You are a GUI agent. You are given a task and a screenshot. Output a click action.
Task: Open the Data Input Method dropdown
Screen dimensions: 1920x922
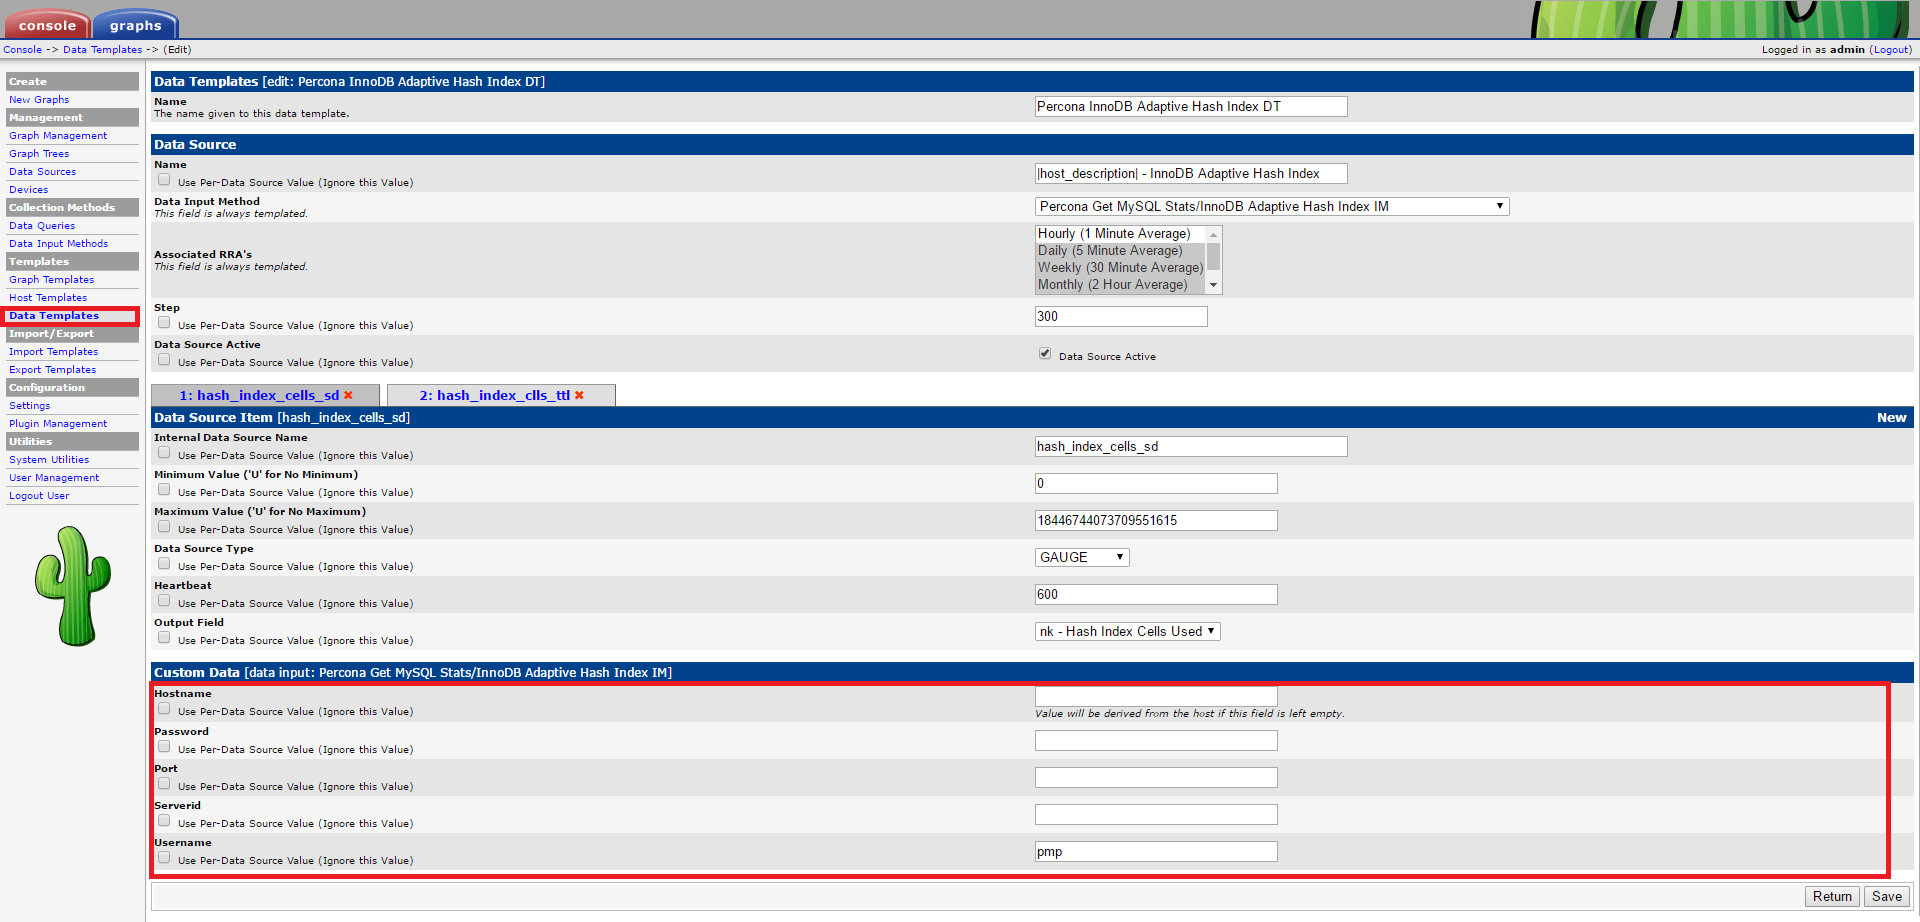(x=1272, y=207)
